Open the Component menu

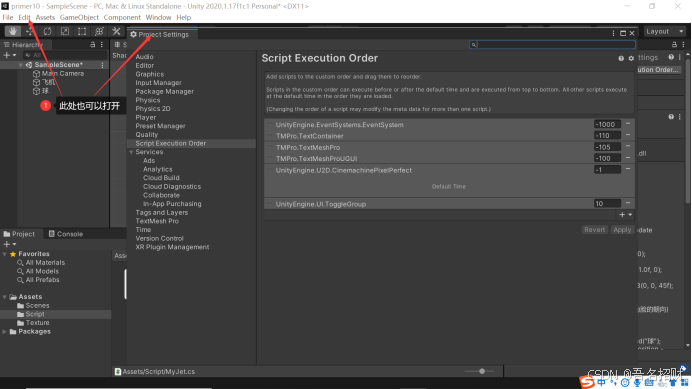[x=122, y=18]
